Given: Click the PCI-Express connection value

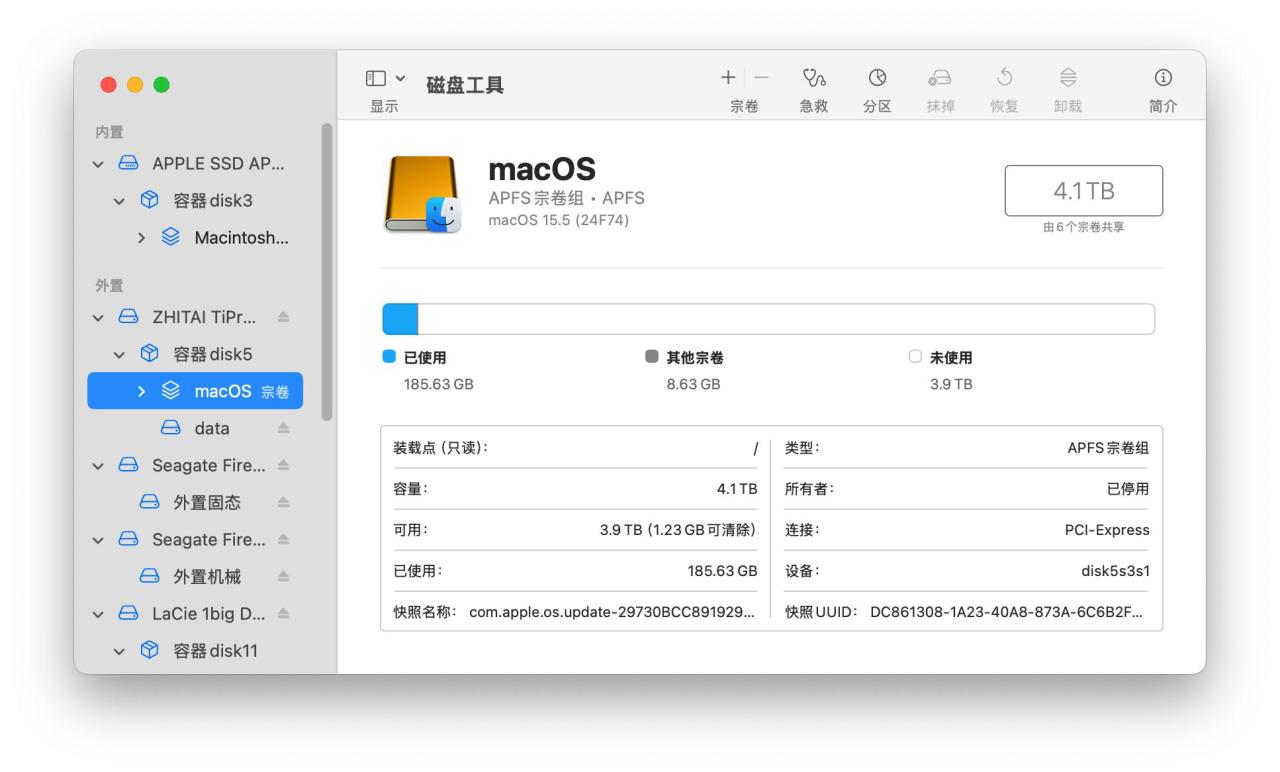Looking at the screenshot, I should click(1107, 530).
